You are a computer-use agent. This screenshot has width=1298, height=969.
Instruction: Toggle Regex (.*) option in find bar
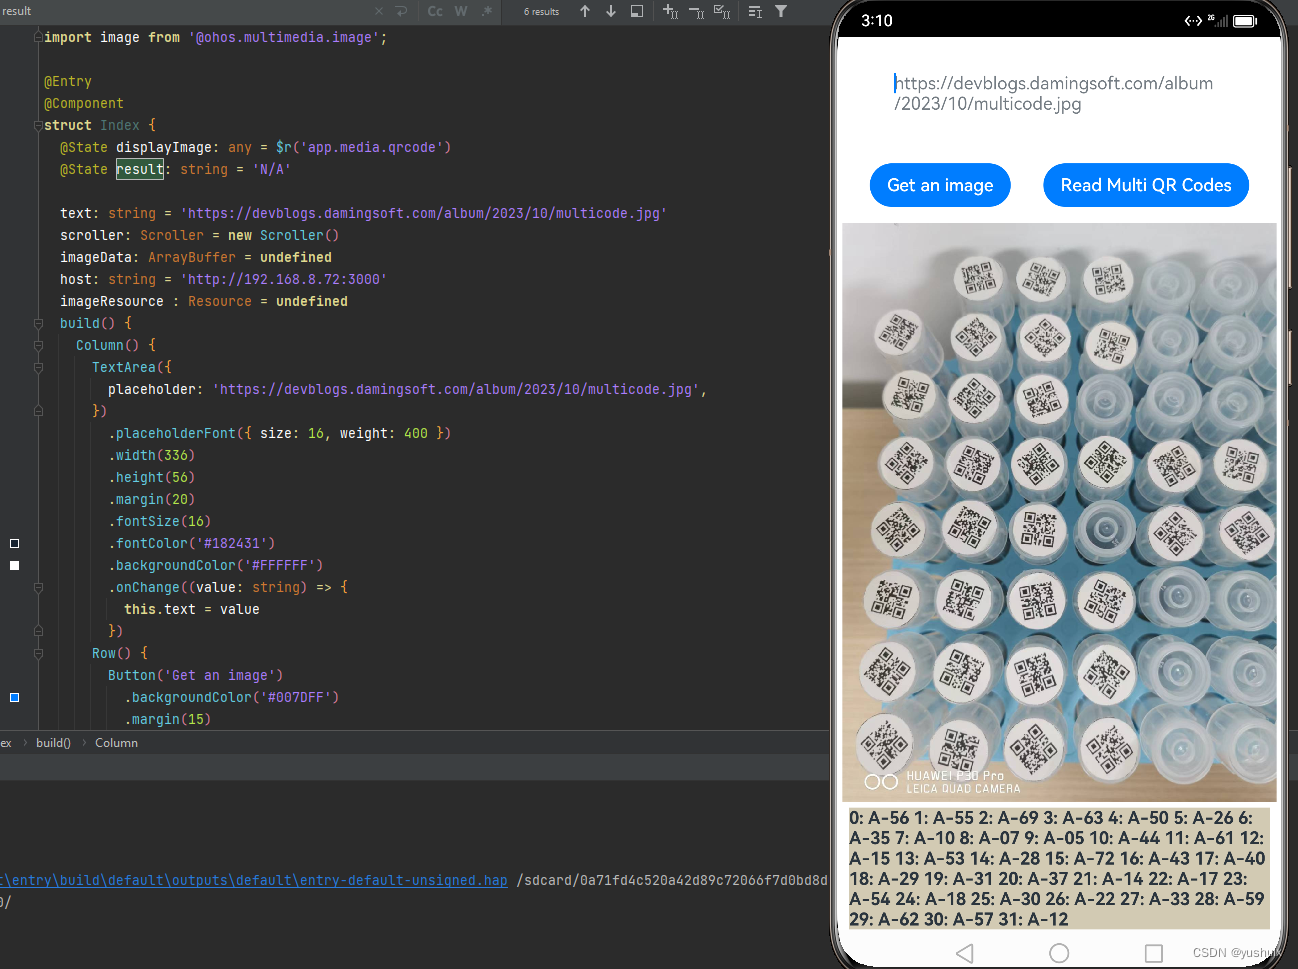coord(487,11)
